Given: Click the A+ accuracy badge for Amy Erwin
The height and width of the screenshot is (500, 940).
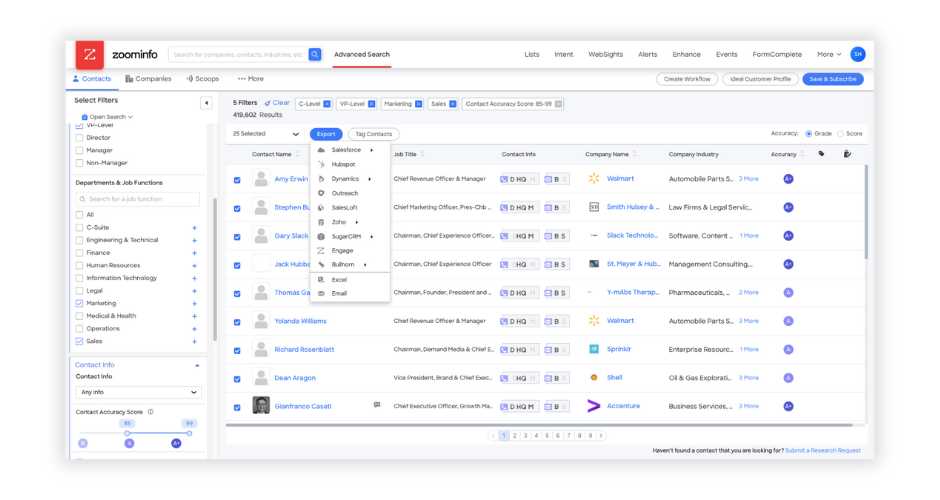Looking at the screenshot, I should [788, 179].
